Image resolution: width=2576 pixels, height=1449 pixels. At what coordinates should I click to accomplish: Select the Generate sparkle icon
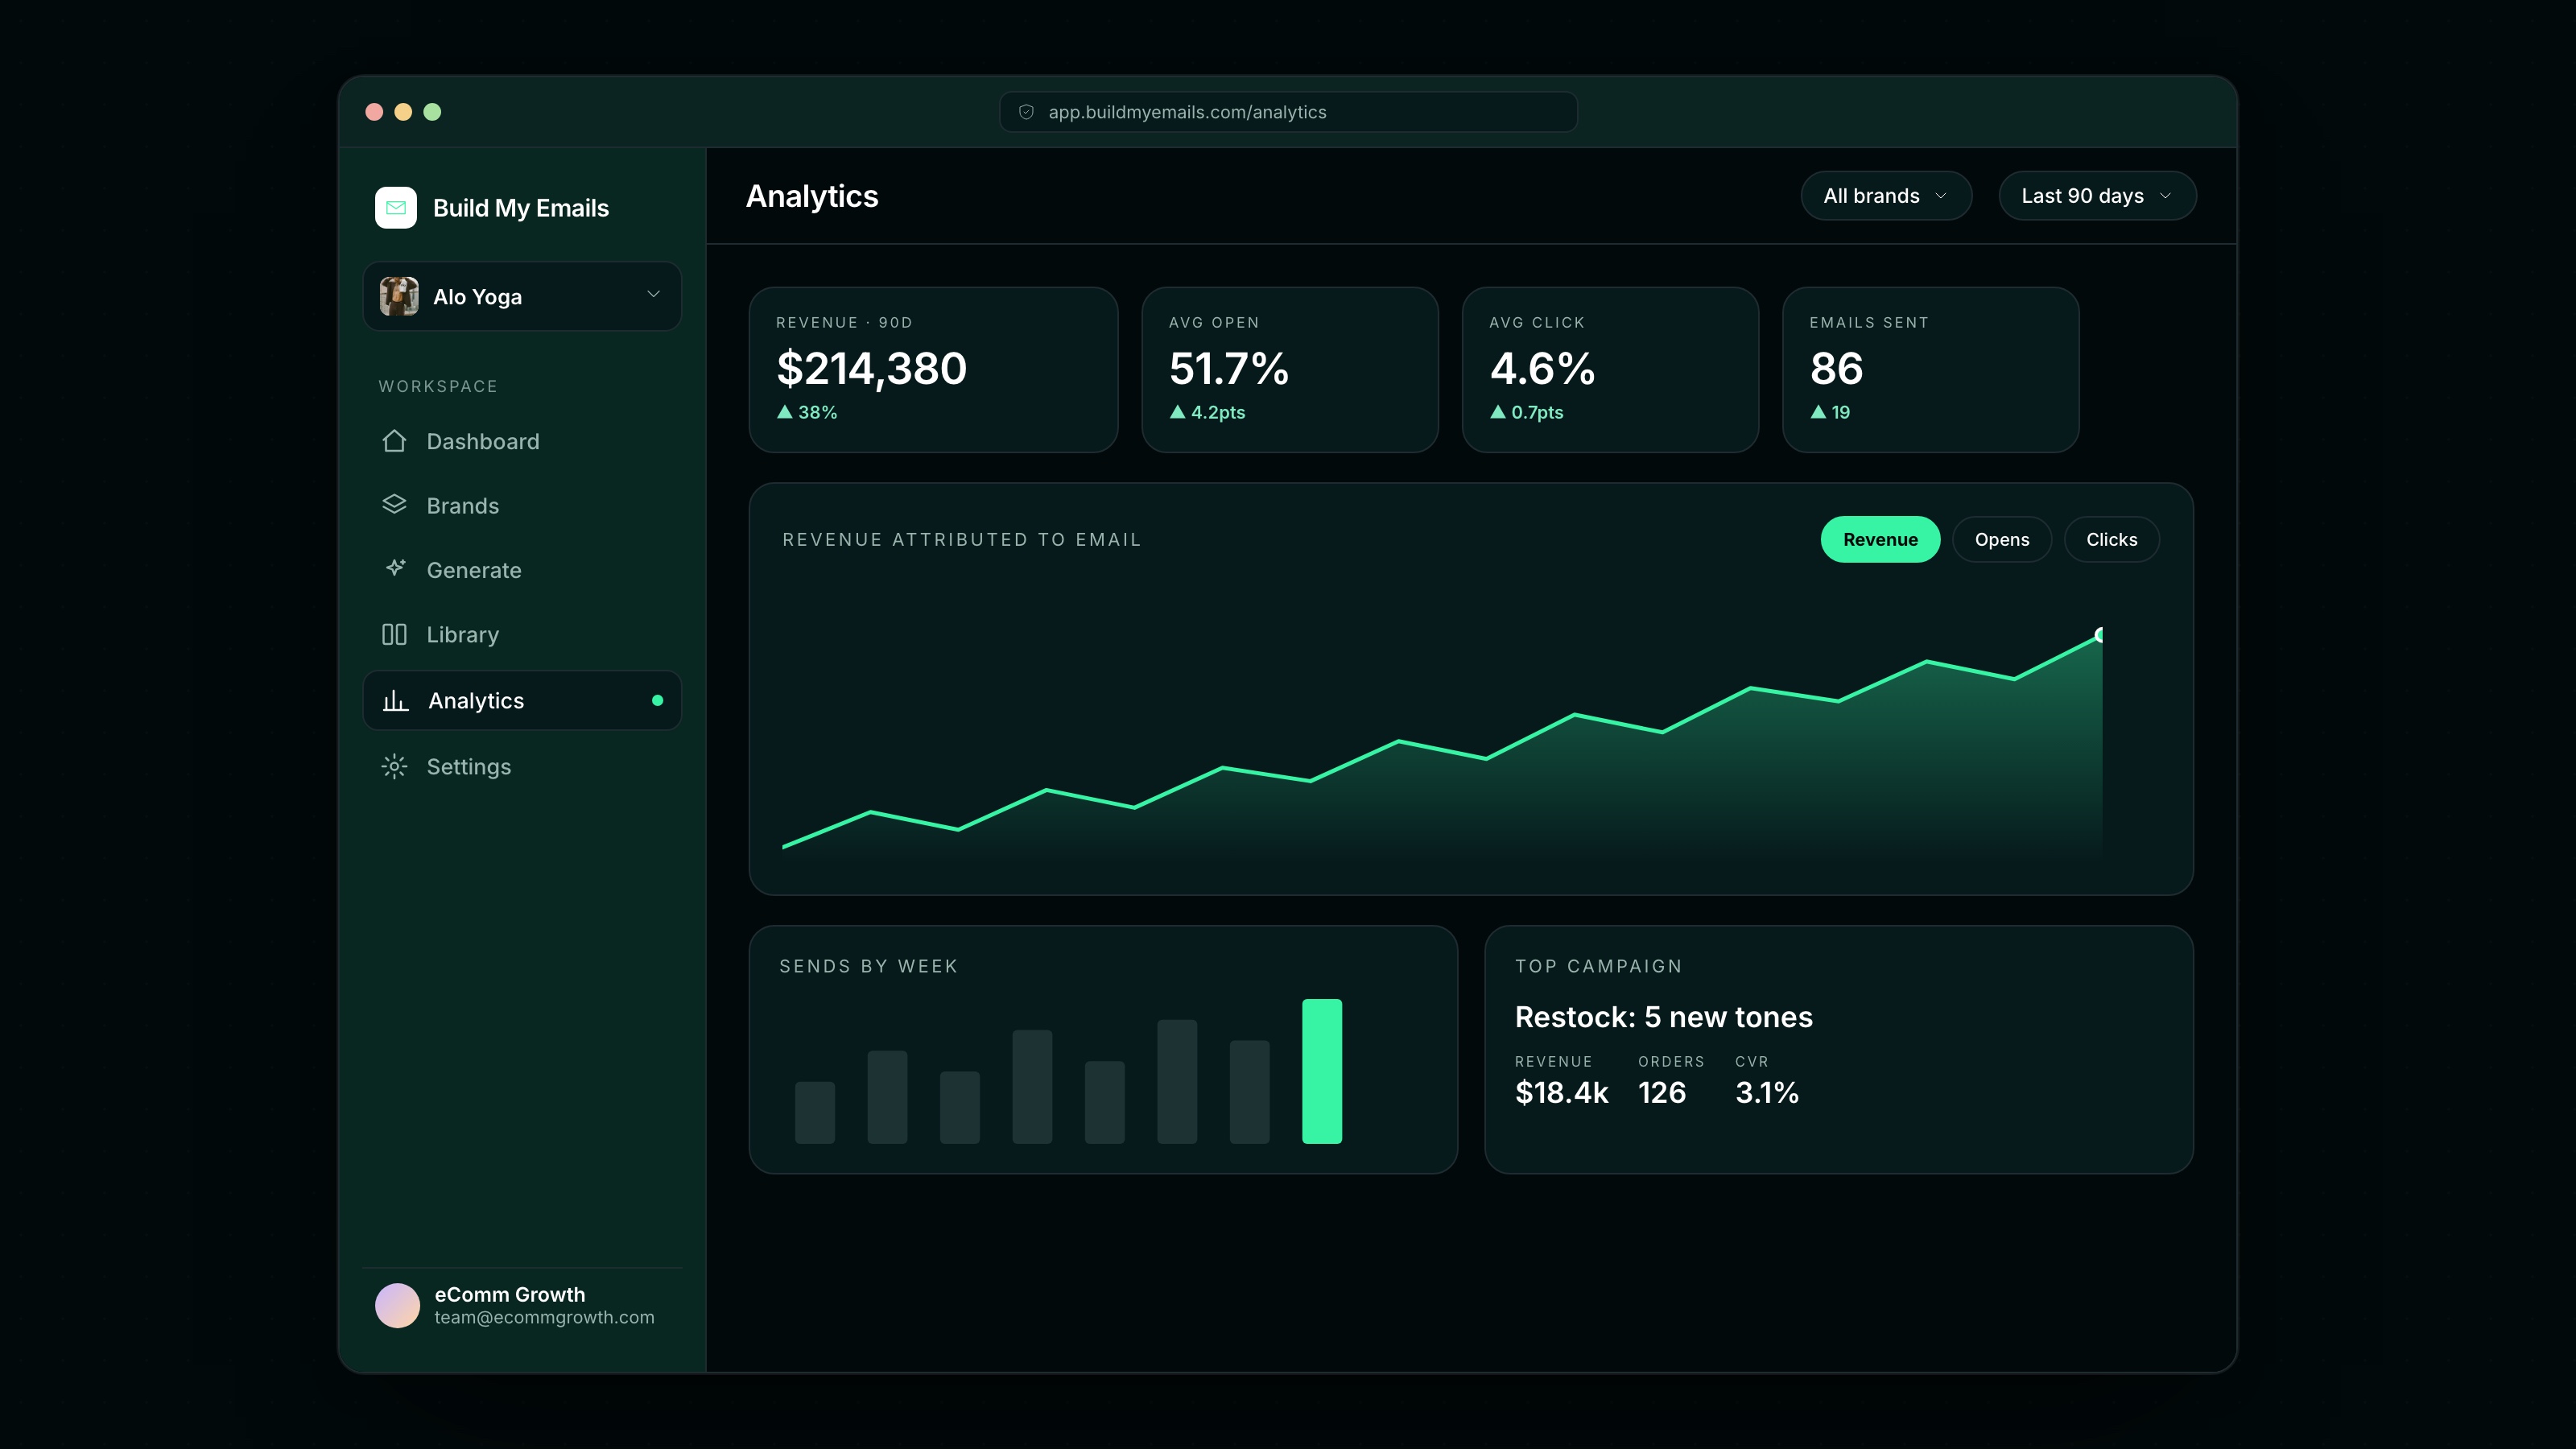pyautogui.click(x=394, y=569)
